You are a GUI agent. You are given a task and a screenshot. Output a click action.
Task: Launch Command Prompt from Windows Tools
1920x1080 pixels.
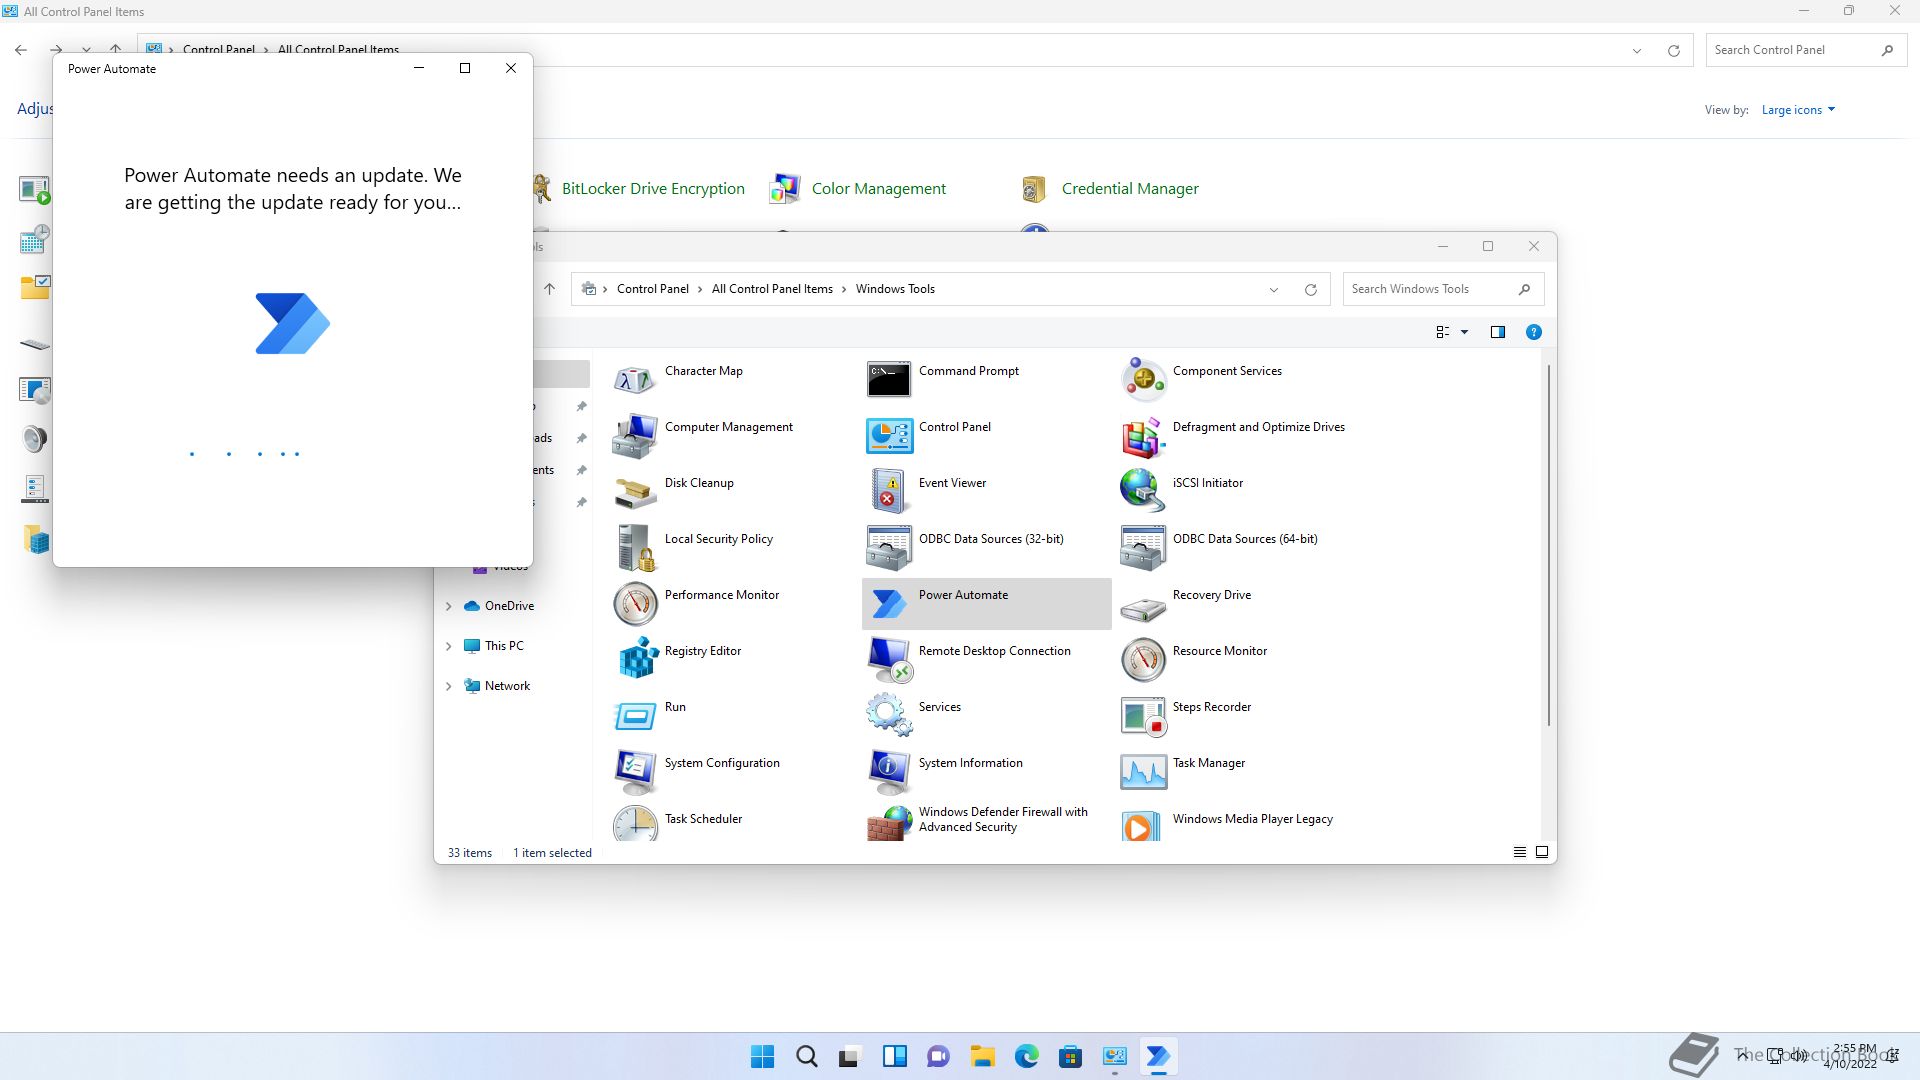coord(888,380)
